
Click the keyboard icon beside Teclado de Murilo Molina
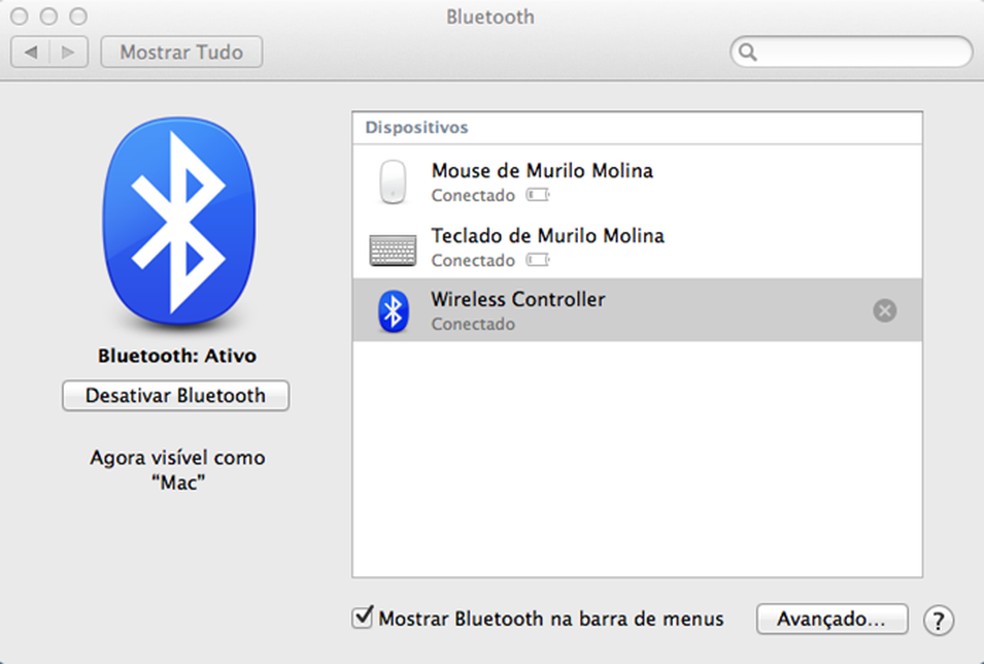coord(394,246)
